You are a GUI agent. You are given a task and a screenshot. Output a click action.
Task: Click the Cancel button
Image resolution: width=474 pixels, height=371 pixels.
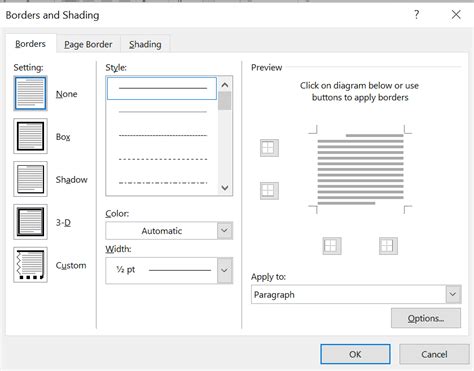pyautogui.click(x=434, y=354)
